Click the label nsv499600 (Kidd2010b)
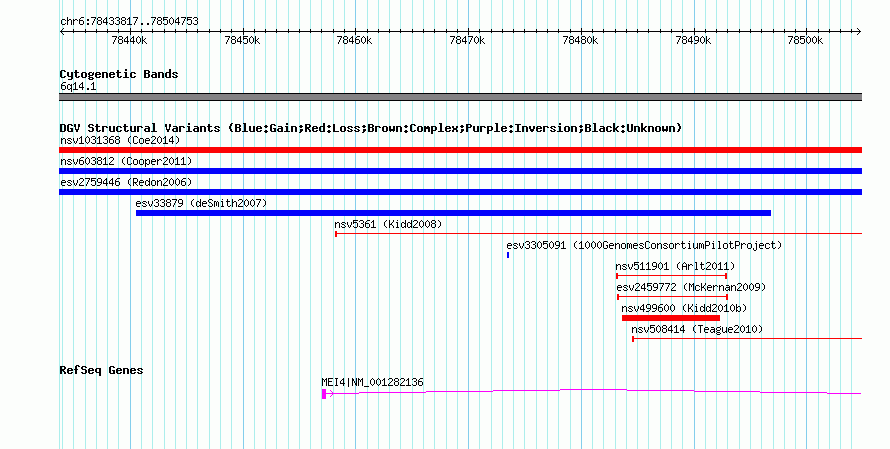Viewport: 890px width, 449px height. click(x=684, y=308)
